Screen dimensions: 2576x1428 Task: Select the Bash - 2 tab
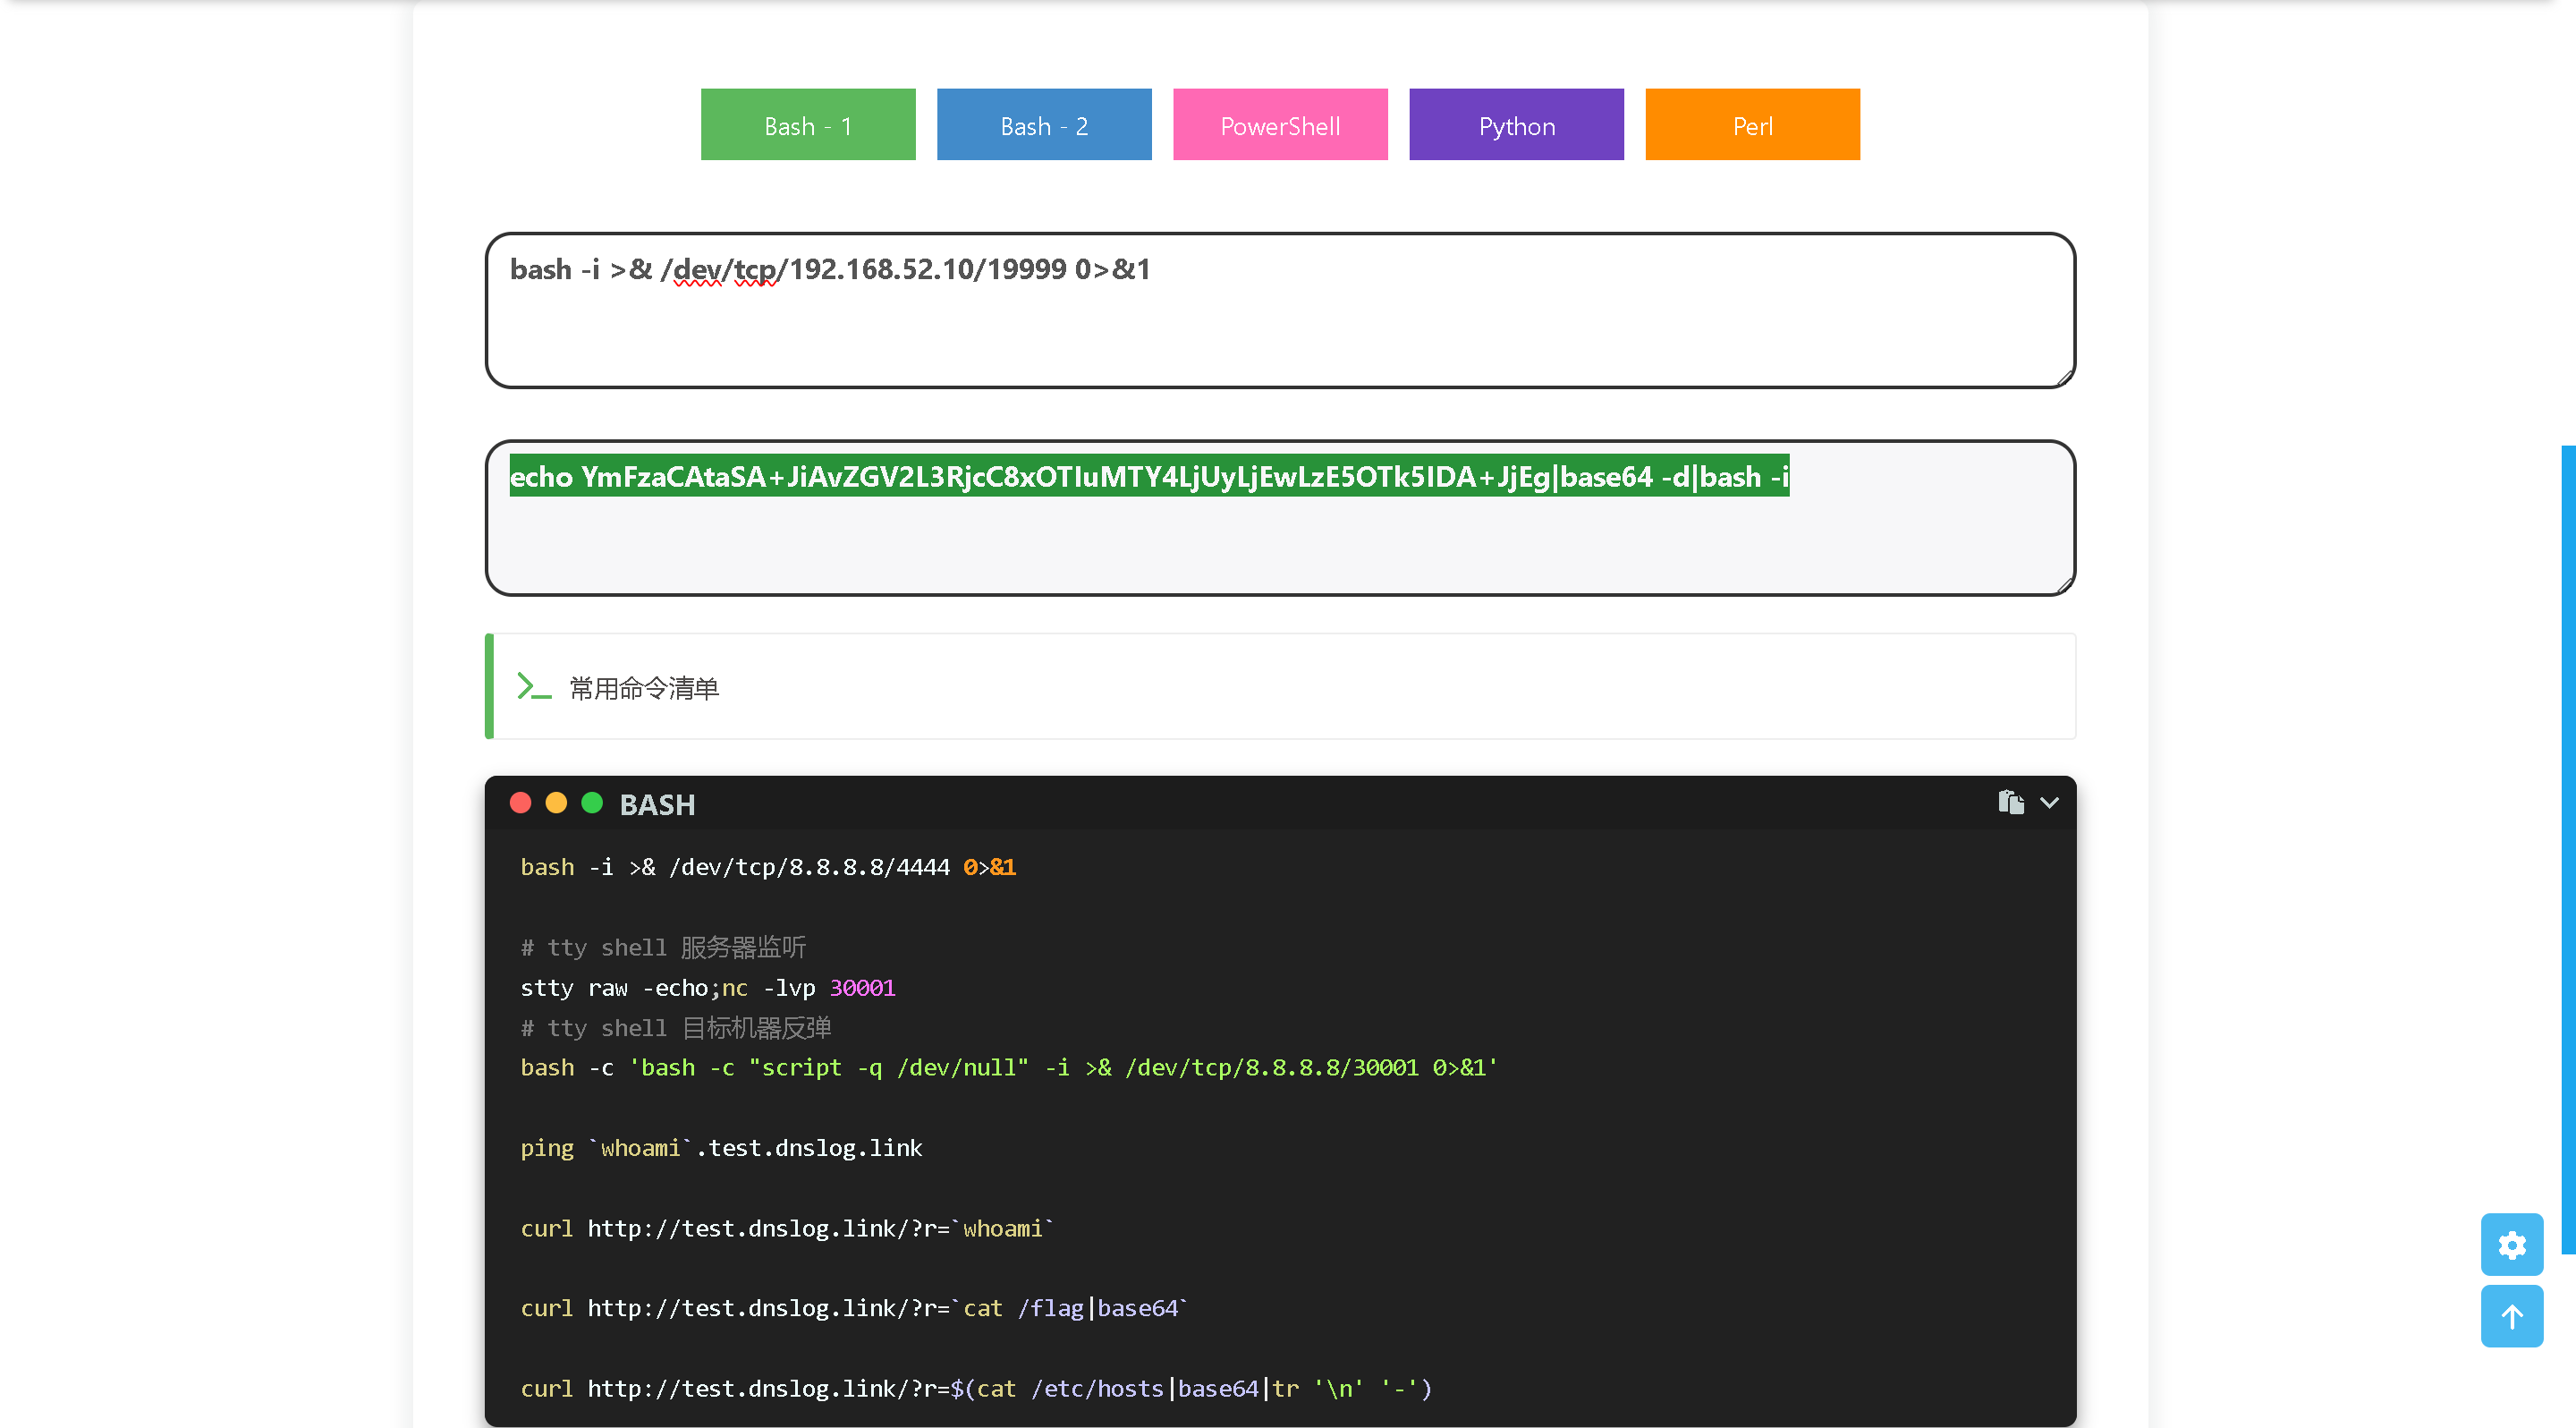click(1043, 125)
